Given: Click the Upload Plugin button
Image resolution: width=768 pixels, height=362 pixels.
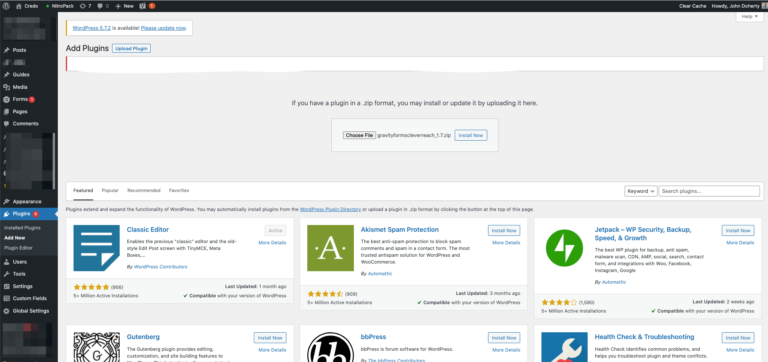Looking at the screenshot, I should [x=131, y=48].
